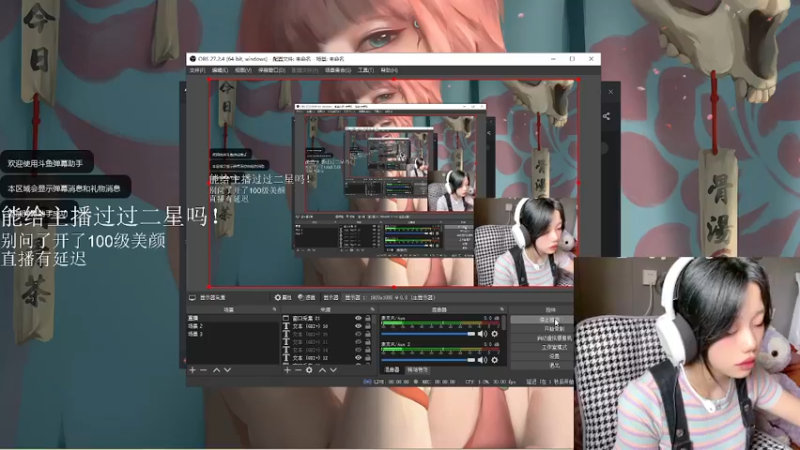The image size is (800, 450).
Task: Click the mixer panel vertical scrollbar
Action: (x=504, y=323)
